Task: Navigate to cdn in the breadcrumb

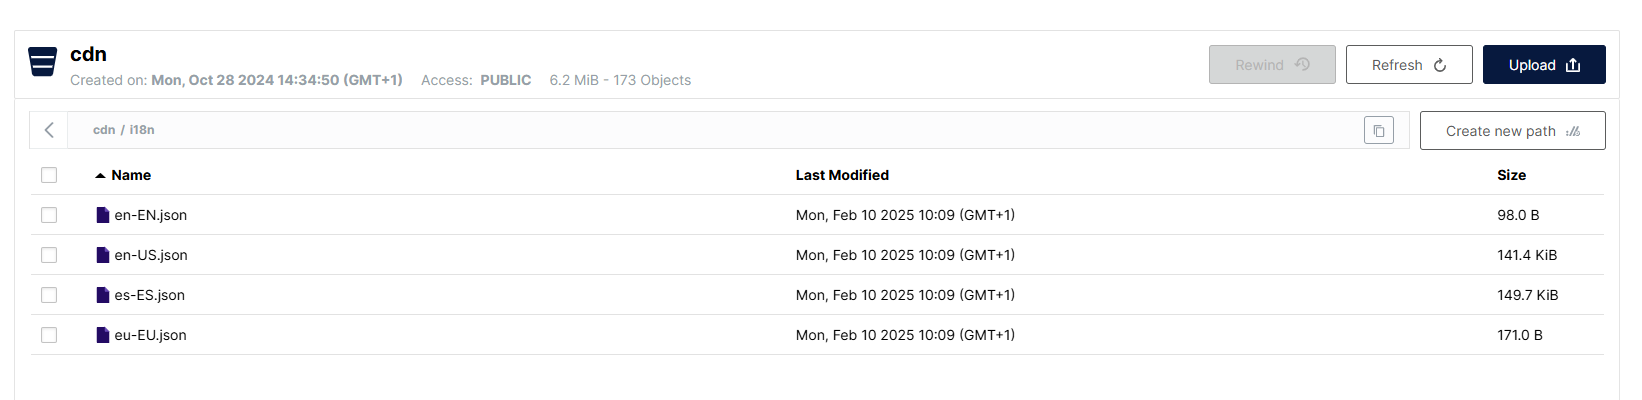Action: point(103,130)
